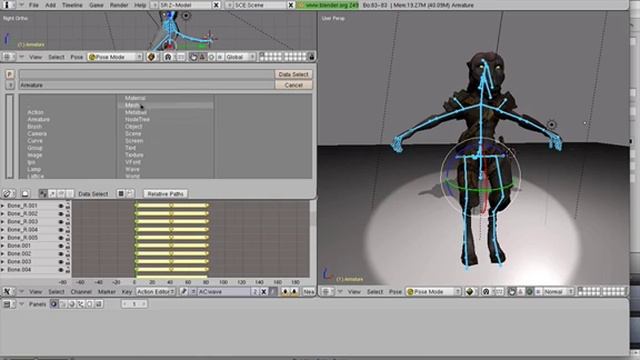Expand Bone_R.003 channel
Screen dimensions: 640x360
point(3,222)
